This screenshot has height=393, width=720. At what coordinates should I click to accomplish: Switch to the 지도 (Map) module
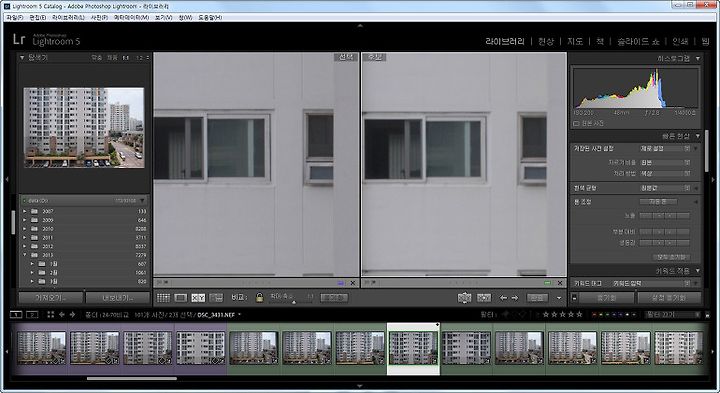coord(575,41)
